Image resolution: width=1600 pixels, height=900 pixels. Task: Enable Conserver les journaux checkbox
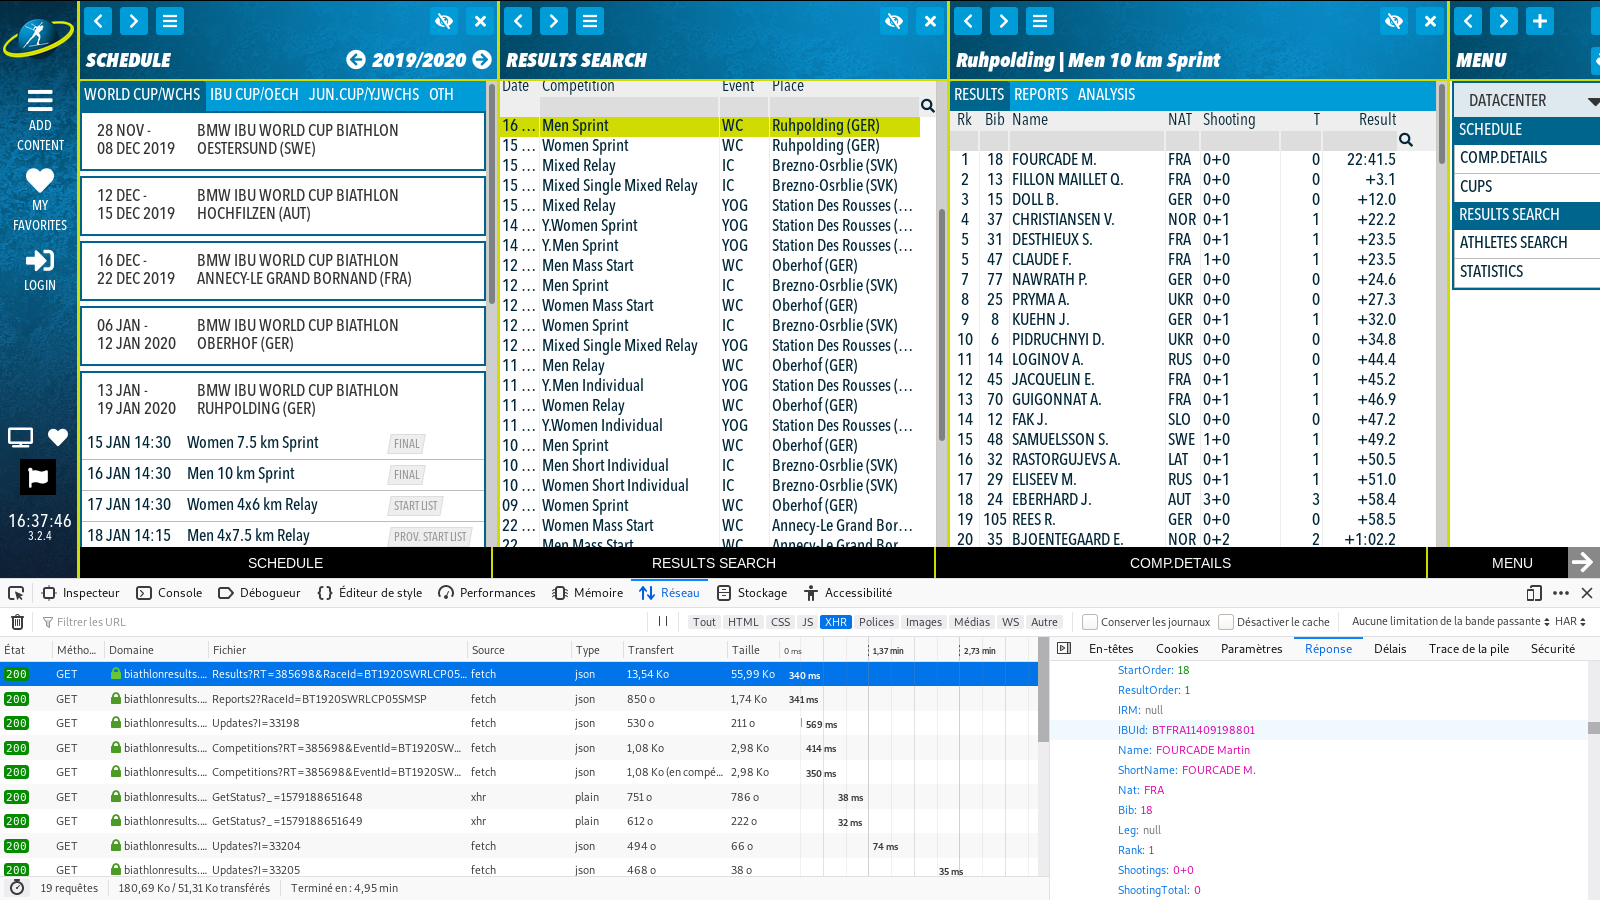pos(1090,622)
